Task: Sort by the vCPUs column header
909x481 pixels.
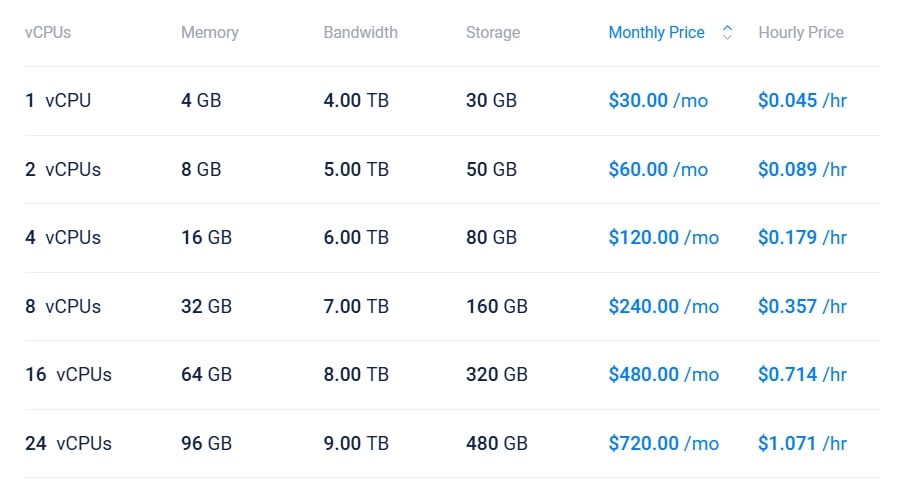Action: click(48, 33)
